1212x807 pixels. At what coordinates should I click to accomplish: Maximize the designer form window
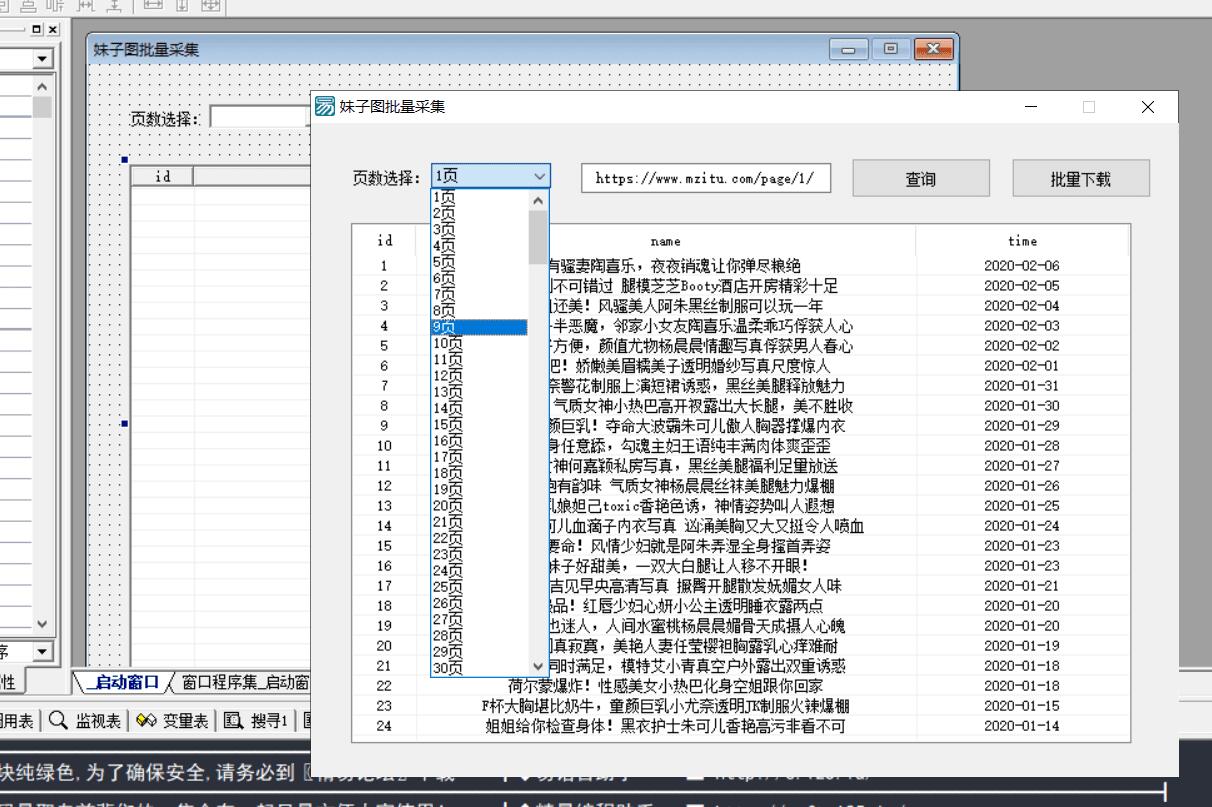(x=889, y=48)
